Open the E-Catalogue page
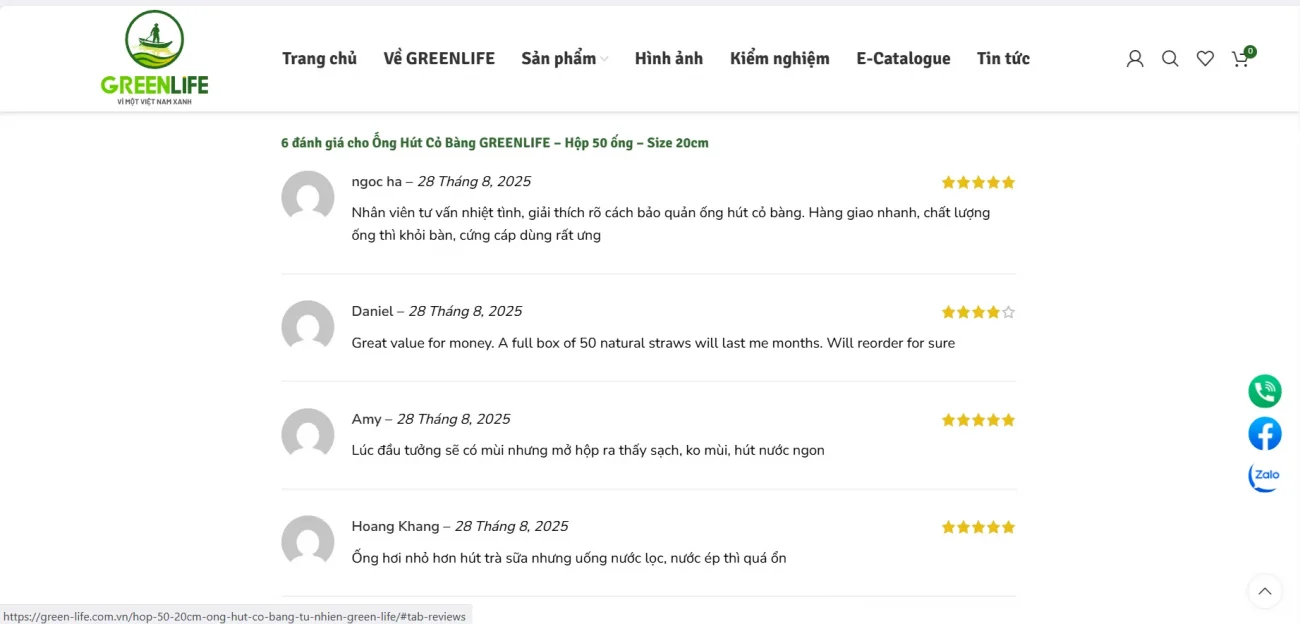 click(x=903, y=58)
